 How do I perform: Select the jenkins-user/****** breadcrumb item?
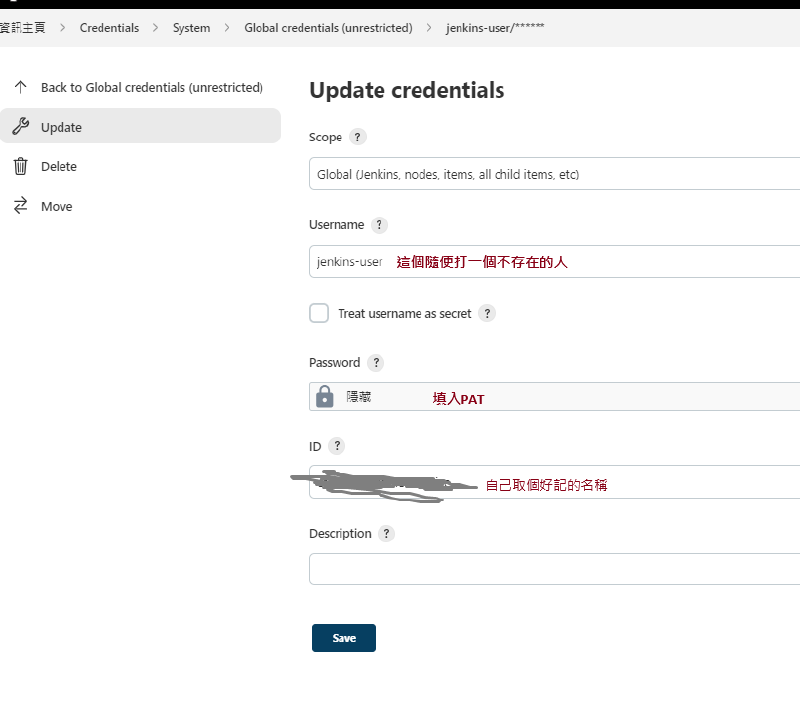click(x=495, y=28)
